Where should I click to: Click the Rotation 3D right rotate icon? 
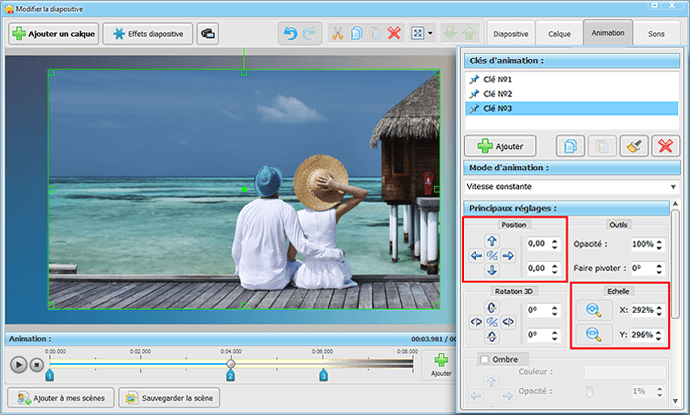point(508,322)
